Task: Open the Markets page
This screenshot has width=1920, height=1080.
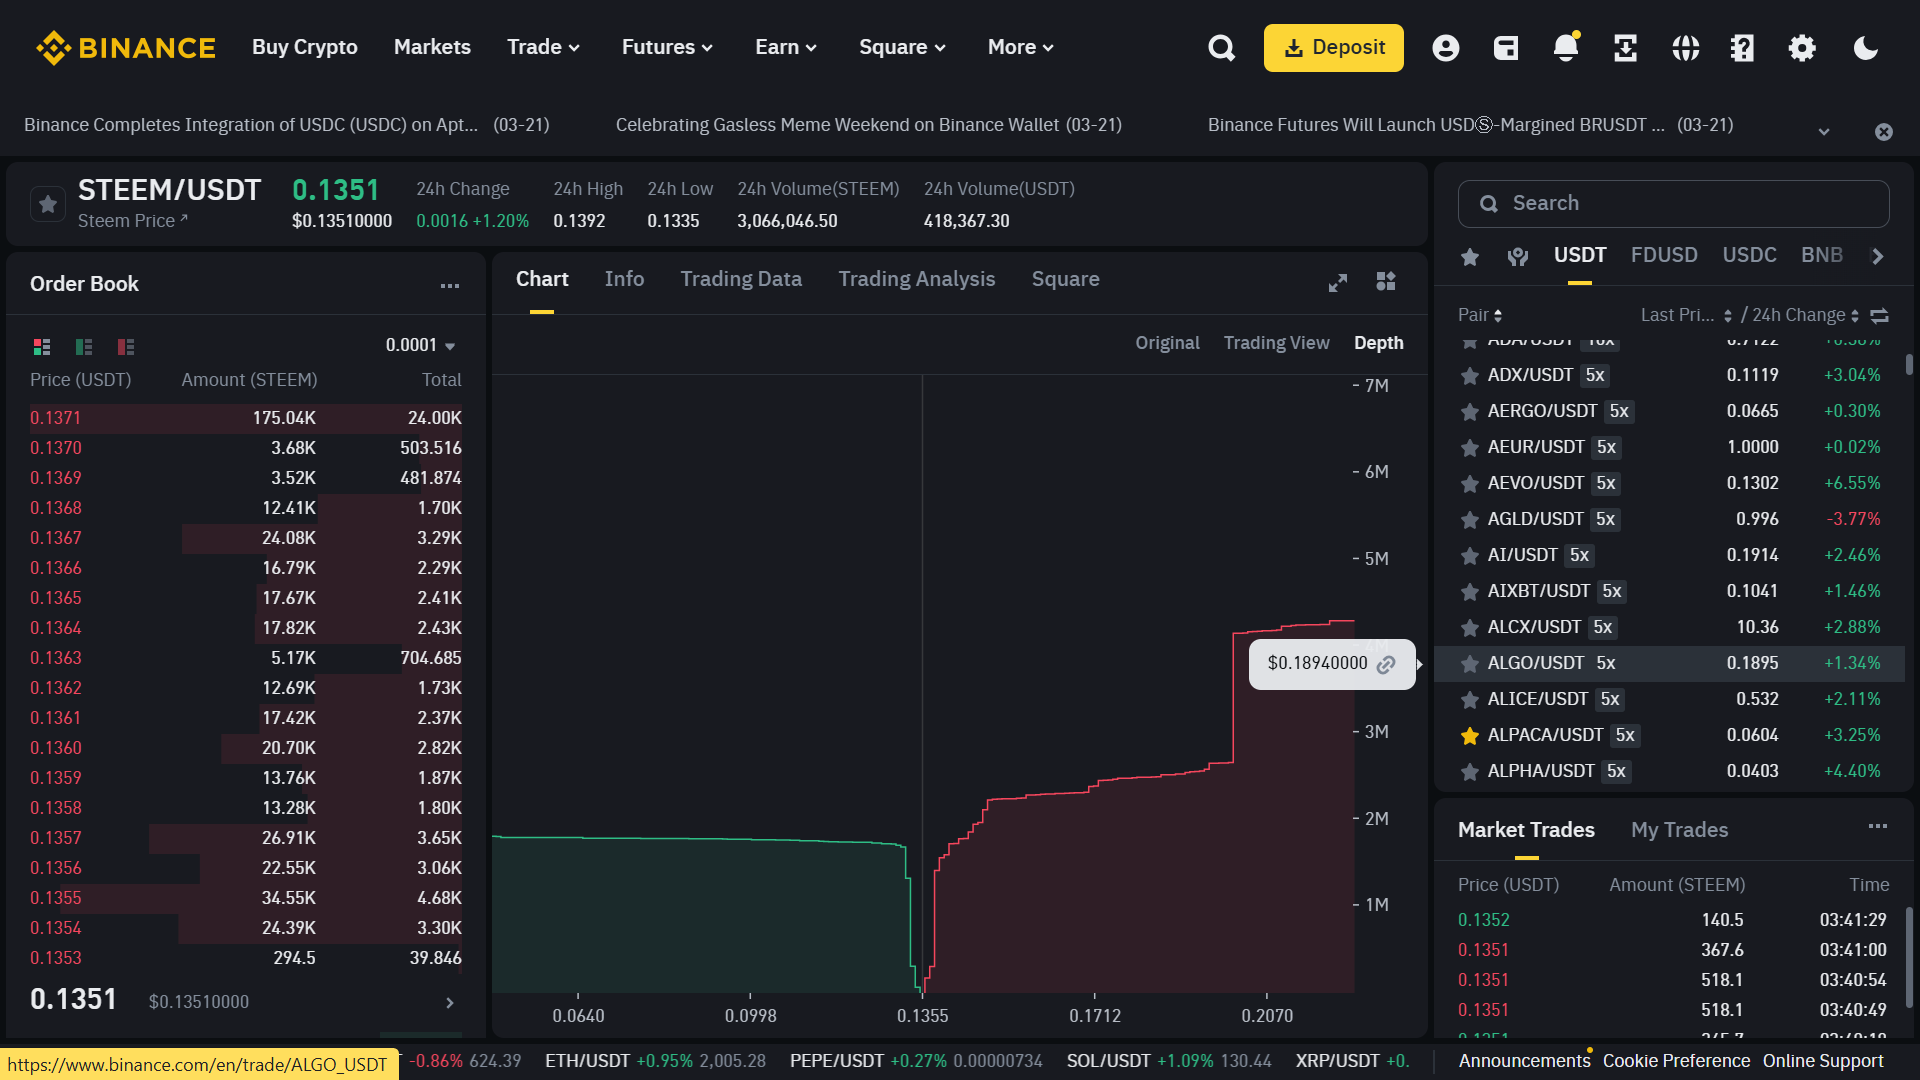Action: [432, 47]
